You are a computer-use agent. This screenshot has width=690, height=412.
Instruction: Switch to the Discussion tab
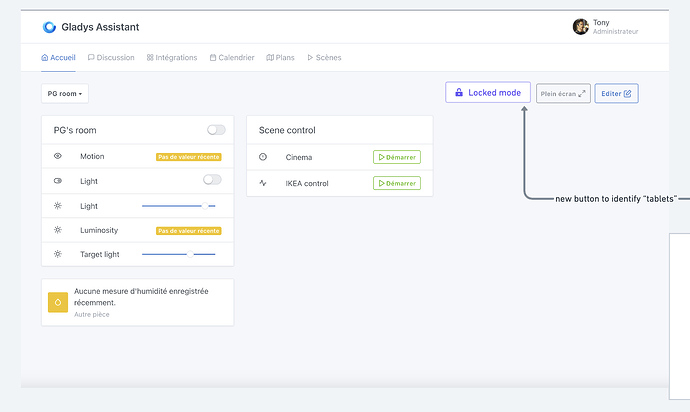coord(111,58)
